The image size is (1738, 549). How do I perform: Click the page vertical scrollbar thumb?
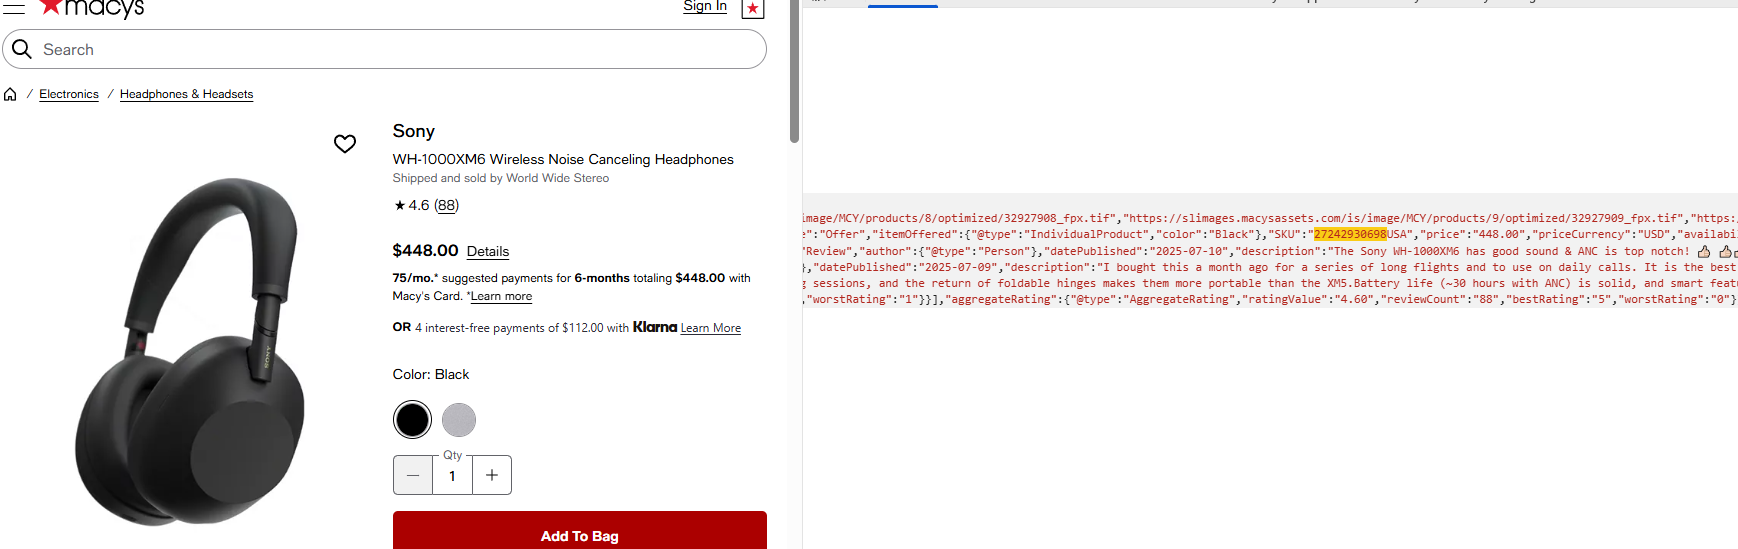tap(794, 70)
